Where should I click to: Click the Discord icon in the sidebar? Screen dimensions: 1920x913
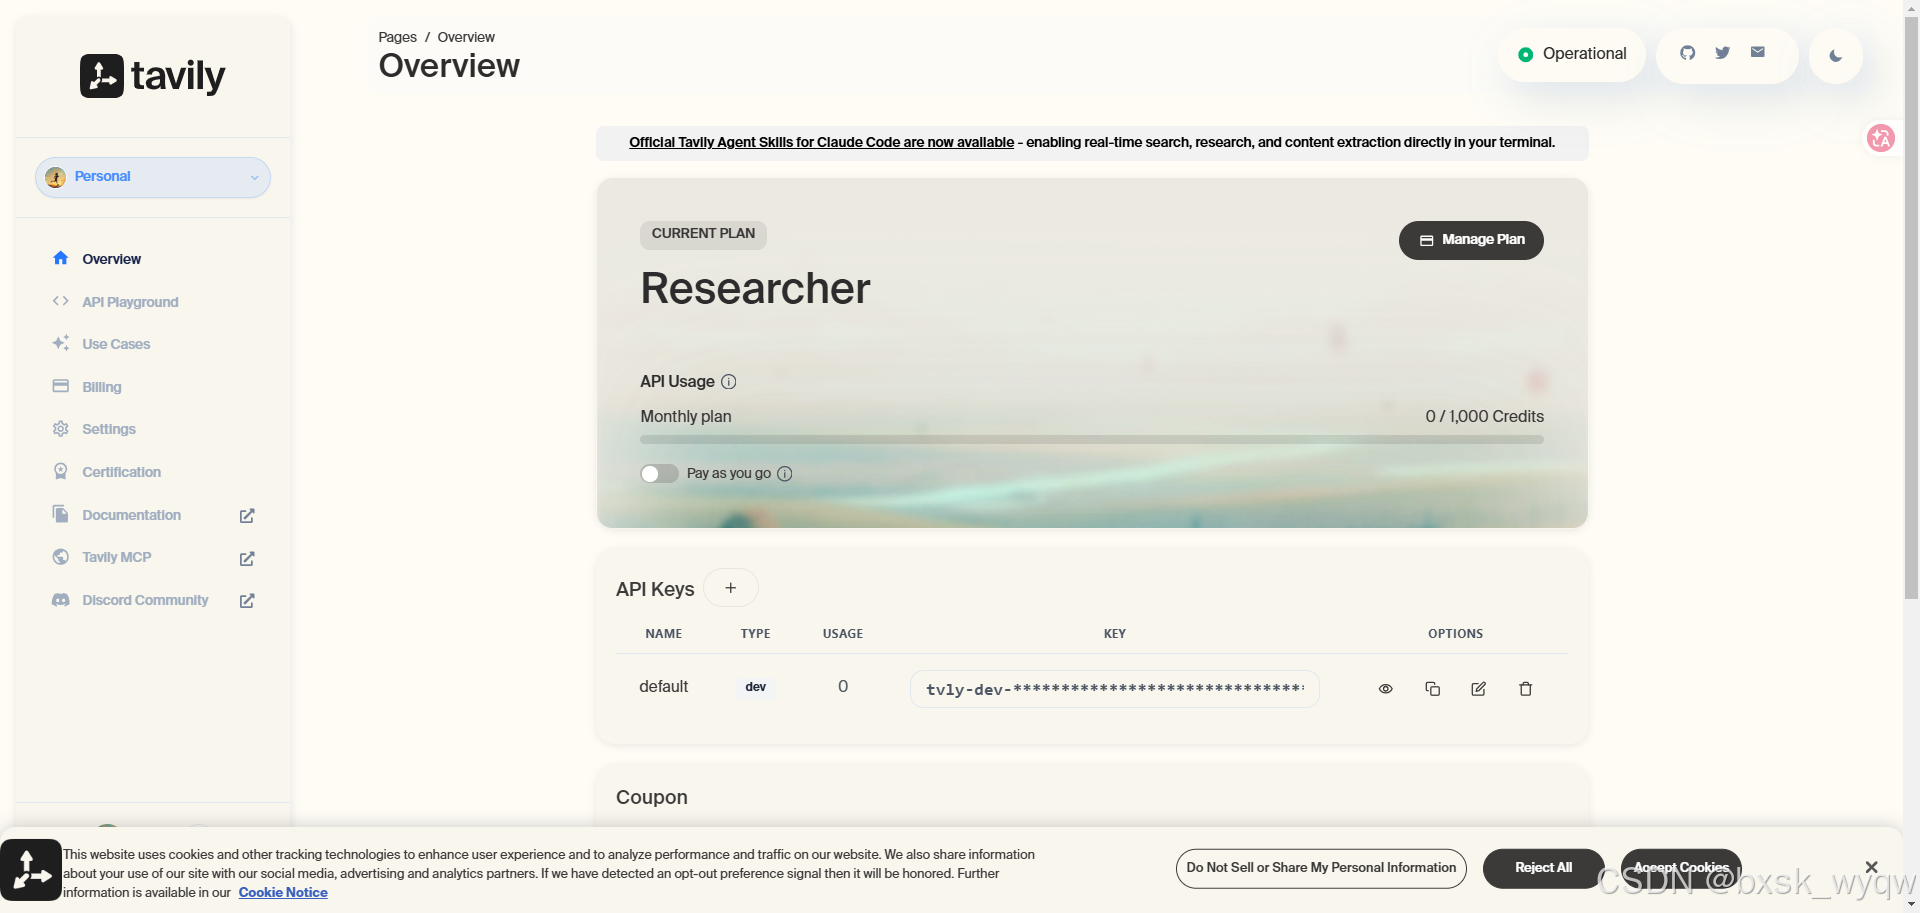pos(61,599)
